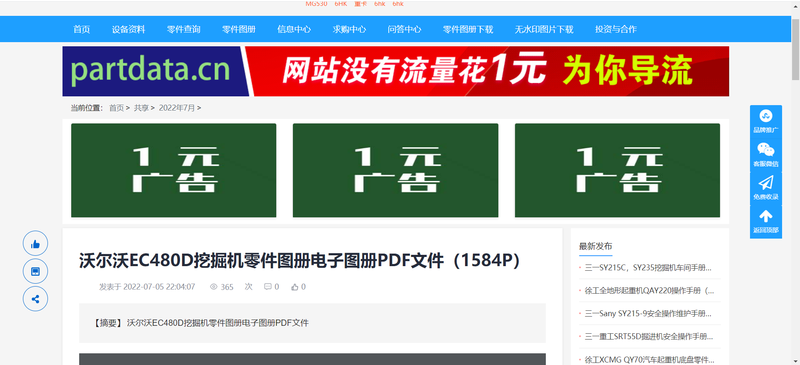
Task: Click the 共享 breadcrumb link
Action: [x=141, y=108]
